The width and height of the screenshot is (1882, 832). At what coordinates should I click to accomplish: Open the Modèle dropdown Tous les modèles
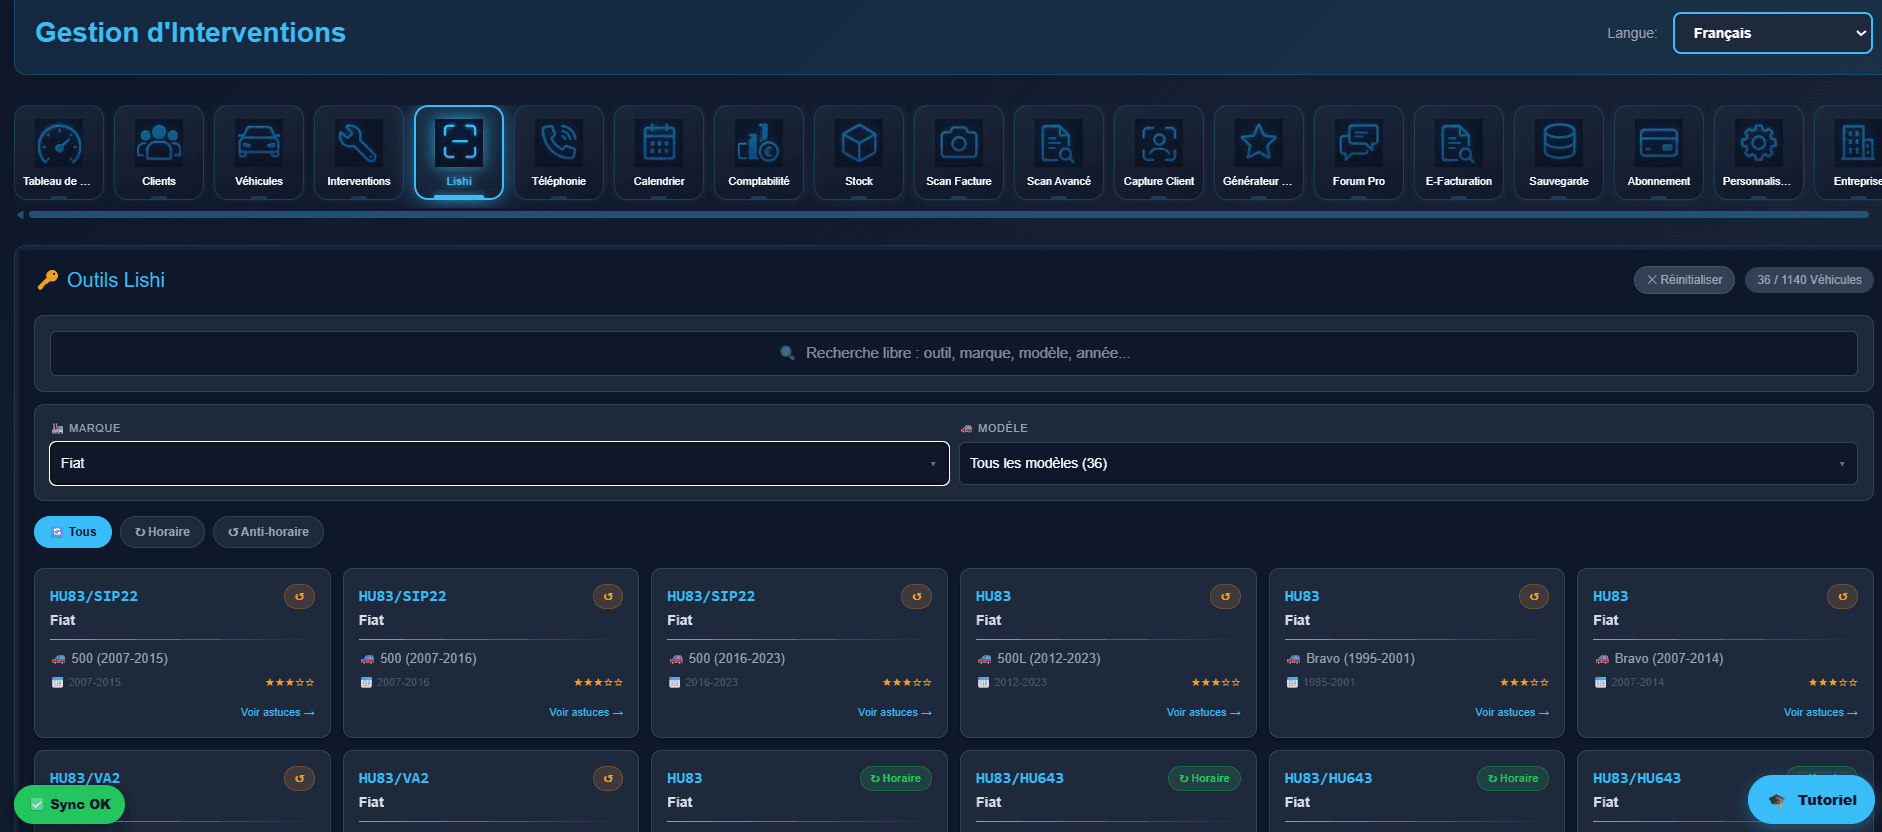1408,463
